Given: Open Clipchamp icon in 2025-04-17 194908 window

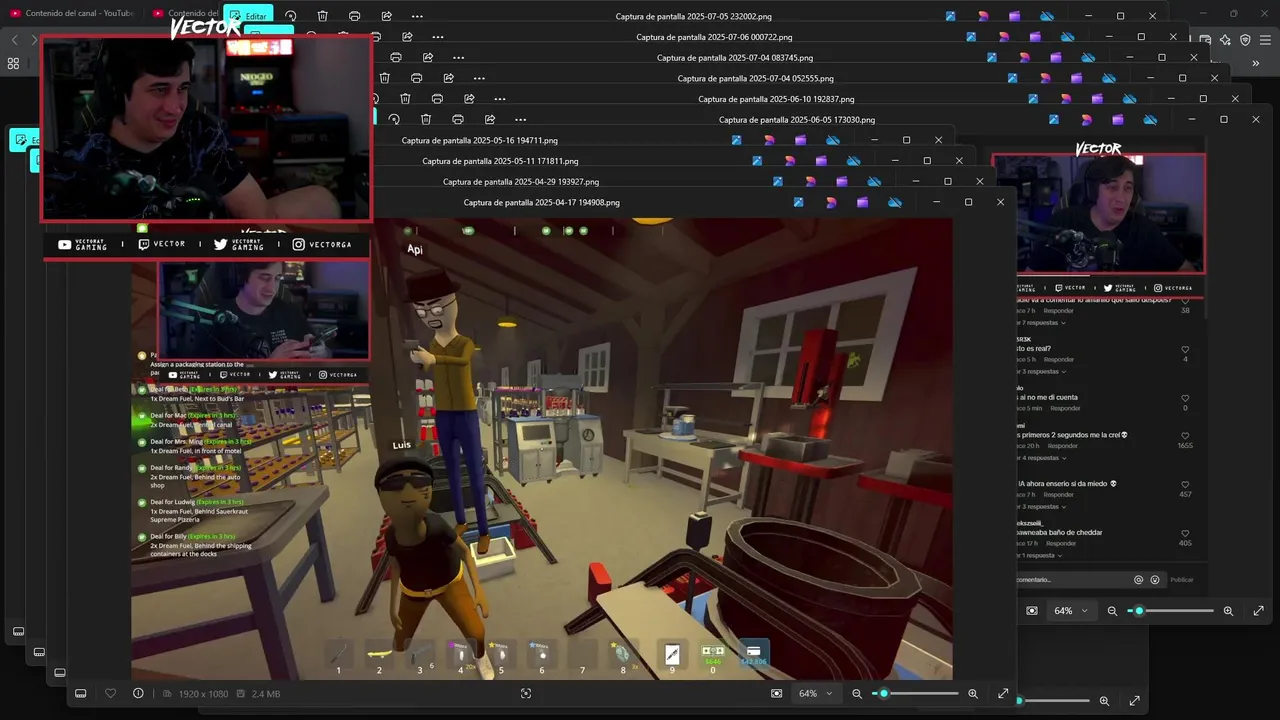Looking at the screenshot, I should (862, 202).
